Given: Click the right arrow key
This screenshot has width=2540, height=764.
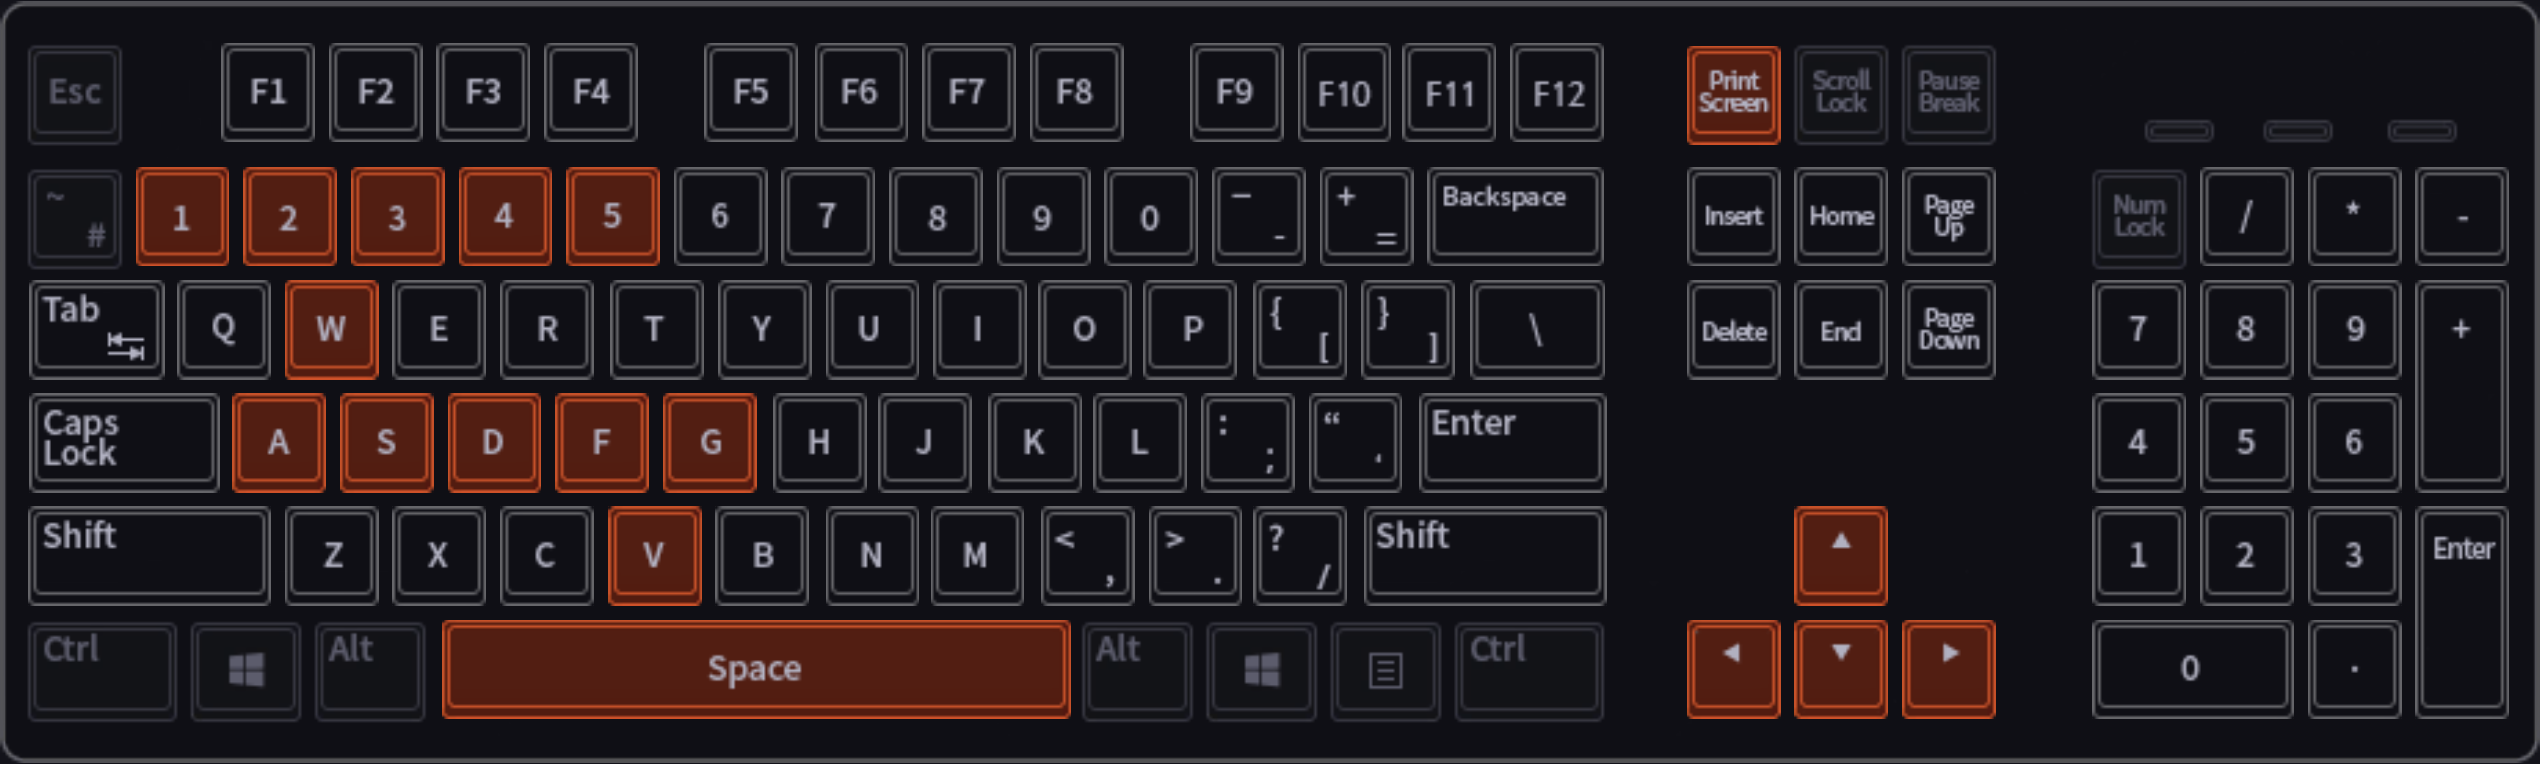Looking at the screenshot, I should (1948, 668).
